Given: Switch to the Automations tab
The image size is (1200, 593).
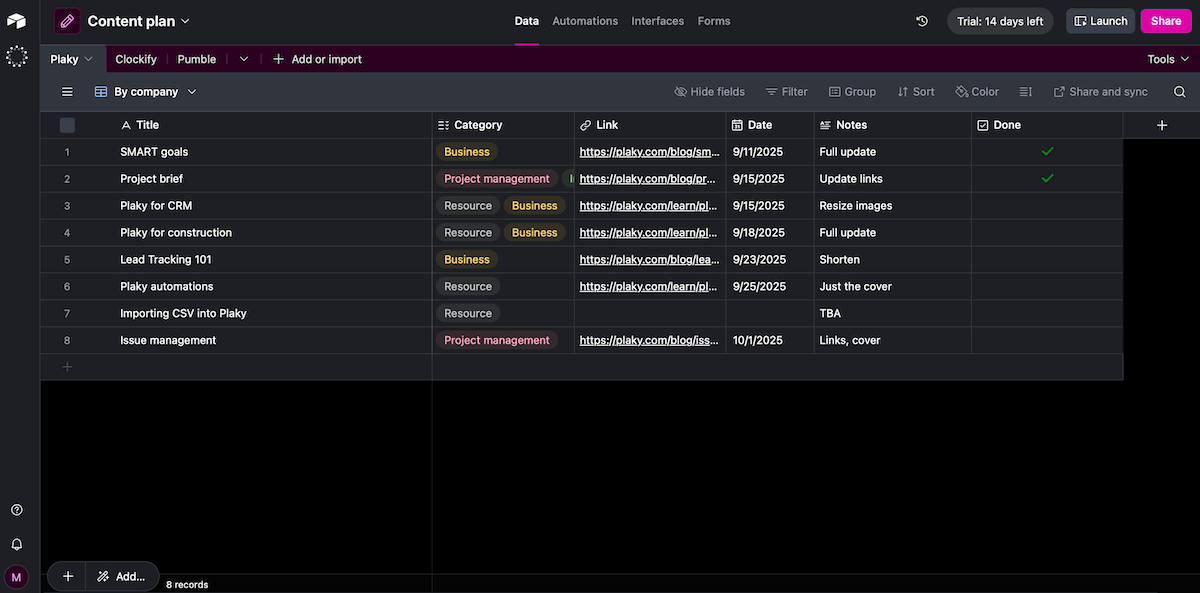Looking at the screenshot, I should pos(585,20).
